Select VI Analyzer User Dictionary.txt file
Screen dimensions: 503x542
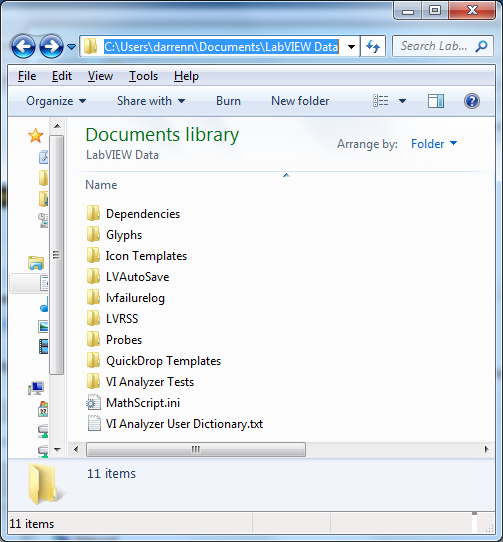(x=175, y=424)
